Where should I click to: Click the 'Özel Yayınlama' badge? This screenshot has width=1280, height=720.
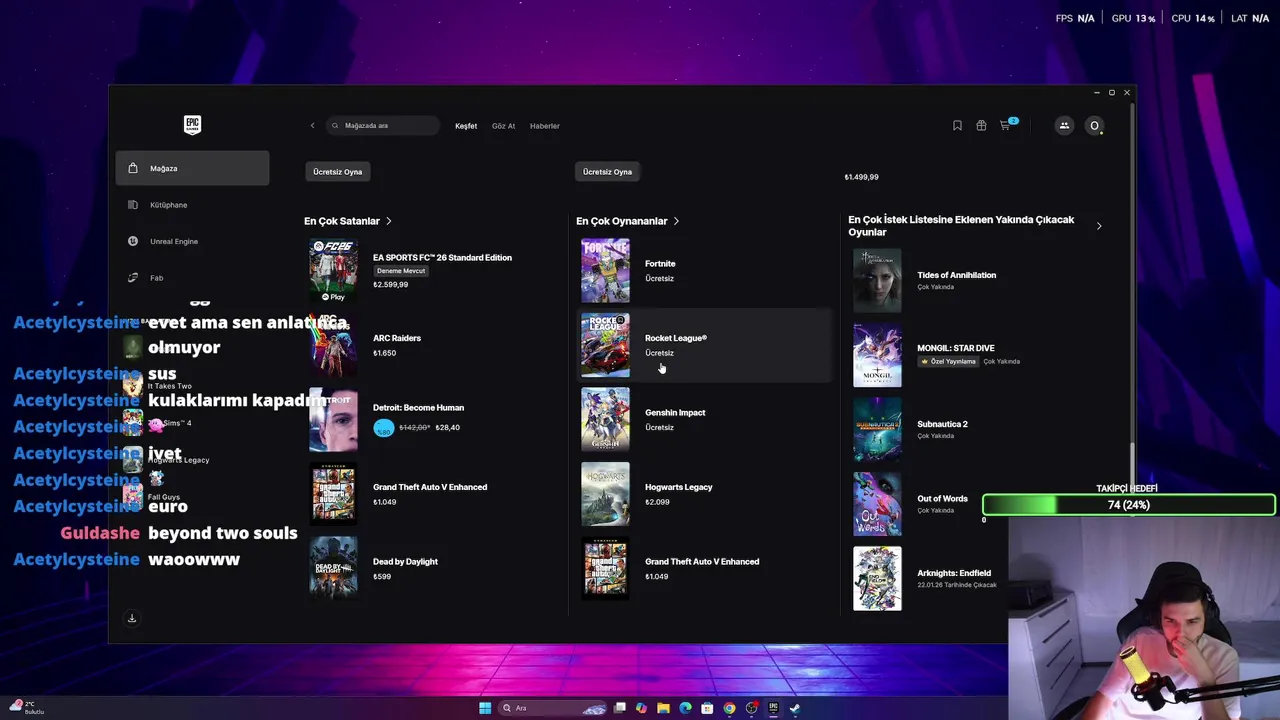pos(948,362)
